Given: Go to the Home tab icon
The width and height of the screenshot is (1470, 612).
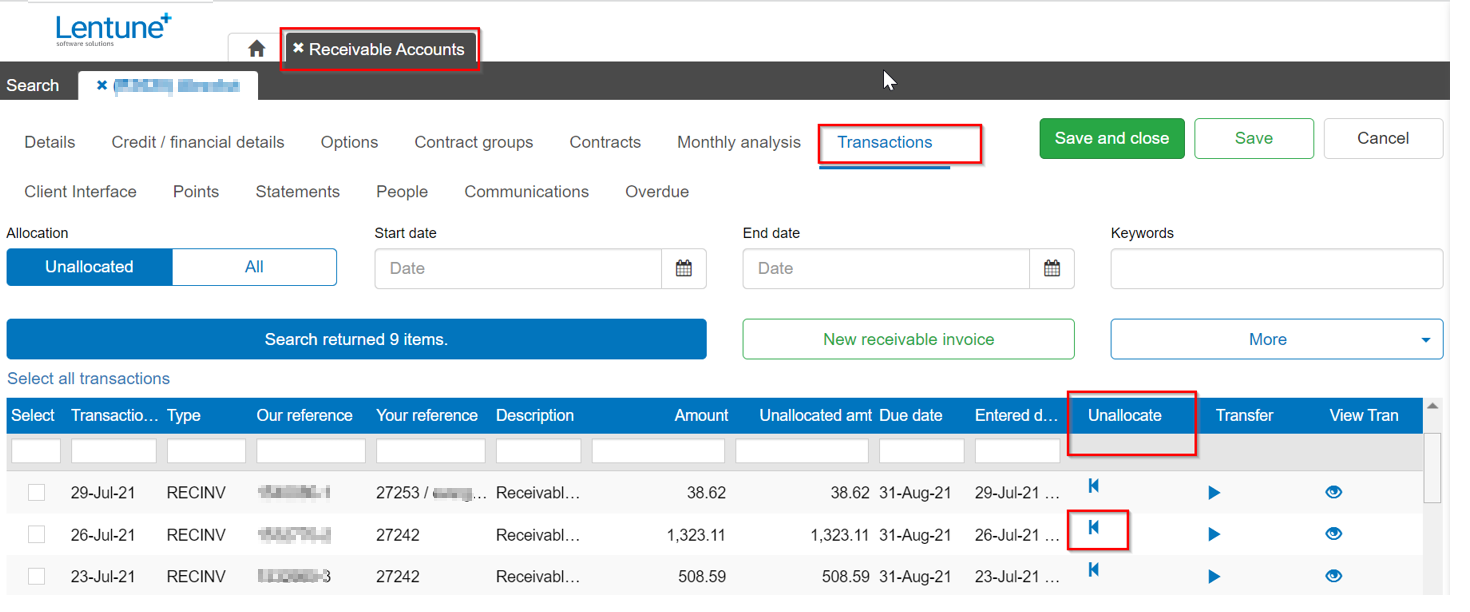Looking at the screenshot, I should pos(257,49).
